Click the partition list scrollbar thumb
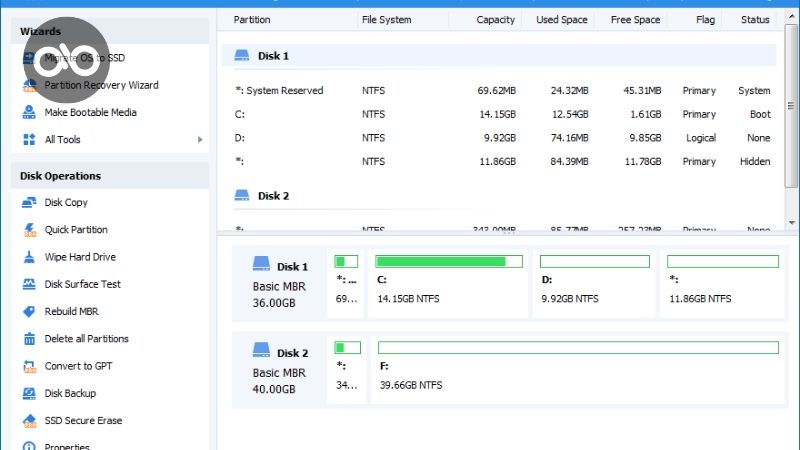The width and height of the screenshot is (800, 450). [x=791, y=106]
